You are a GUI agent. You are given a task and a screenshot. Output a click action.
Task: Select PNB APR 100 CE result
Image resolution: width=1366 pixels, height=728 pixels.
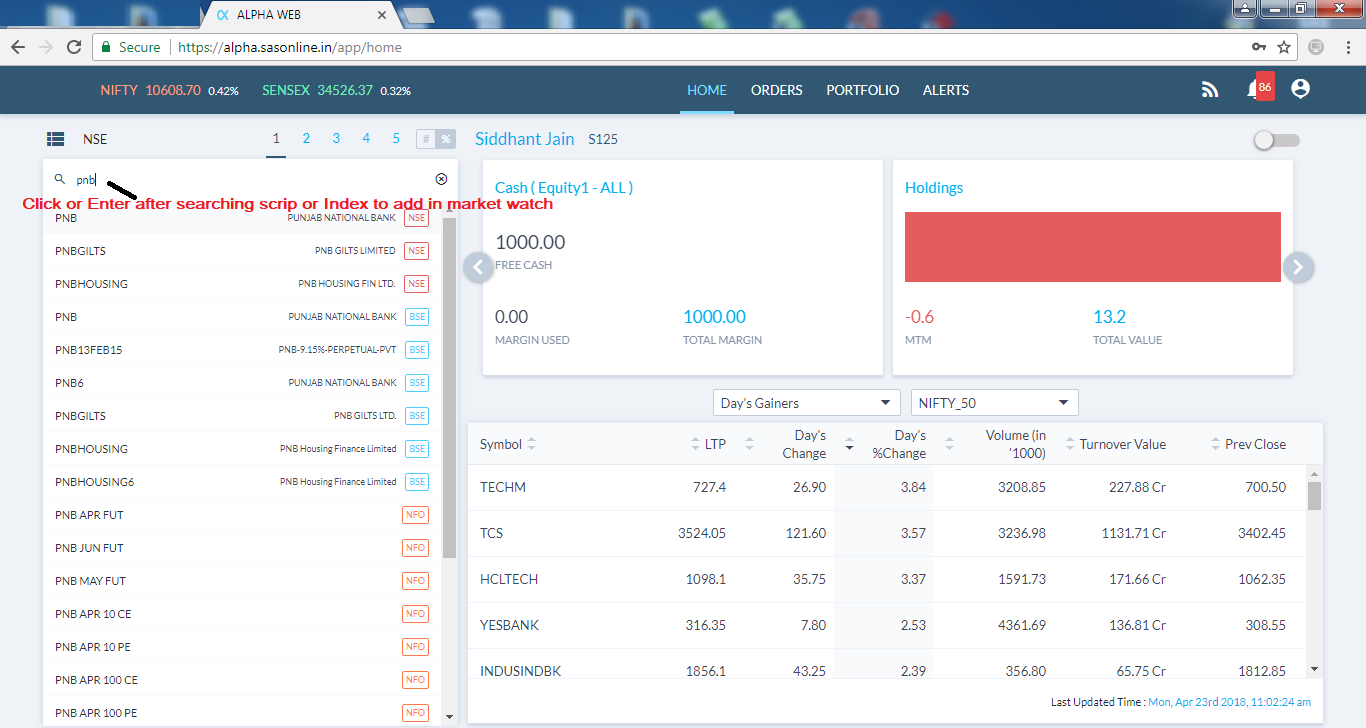coord(242,679)
